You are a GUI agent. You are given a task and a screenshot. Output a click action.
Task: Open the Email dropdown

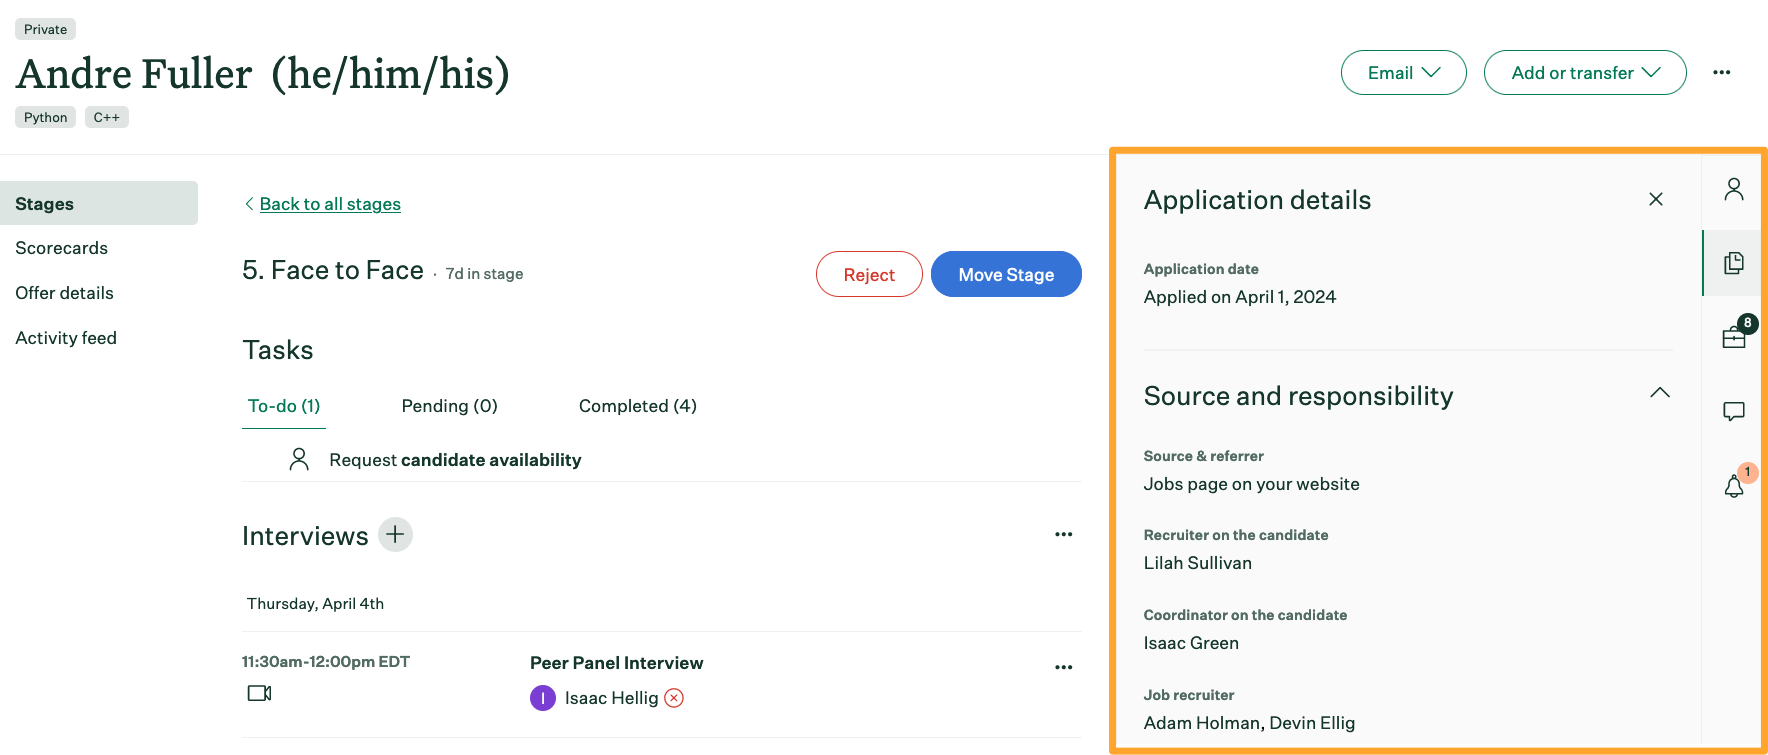[1403, 73]
